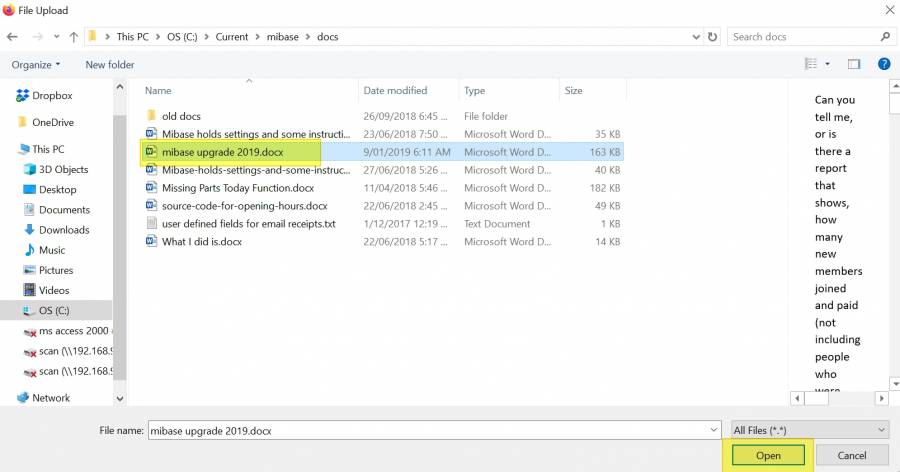Select OneDrive in navigation pane
Viewport: 900px width, 472px height.
[x=52, y=122]
